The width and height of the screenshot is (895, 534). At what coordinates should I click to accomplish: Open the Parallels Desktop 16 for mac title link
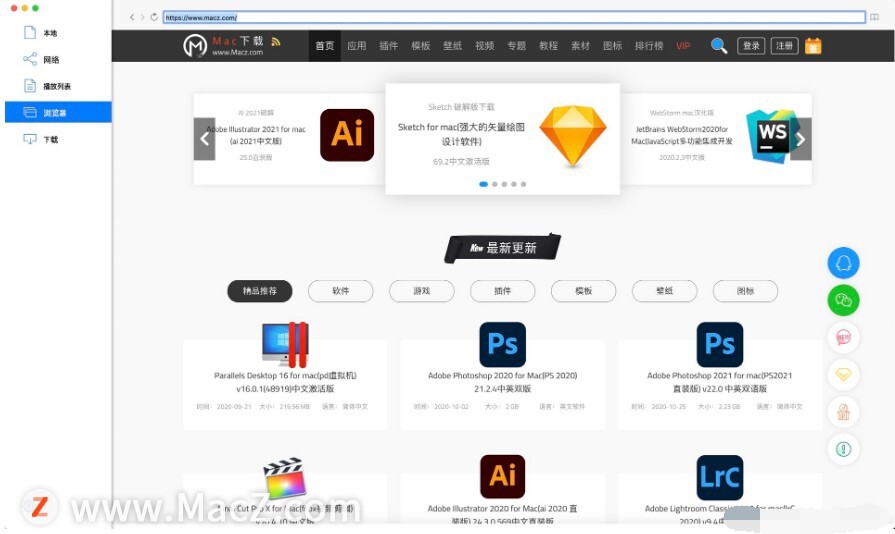click(285, 382)
